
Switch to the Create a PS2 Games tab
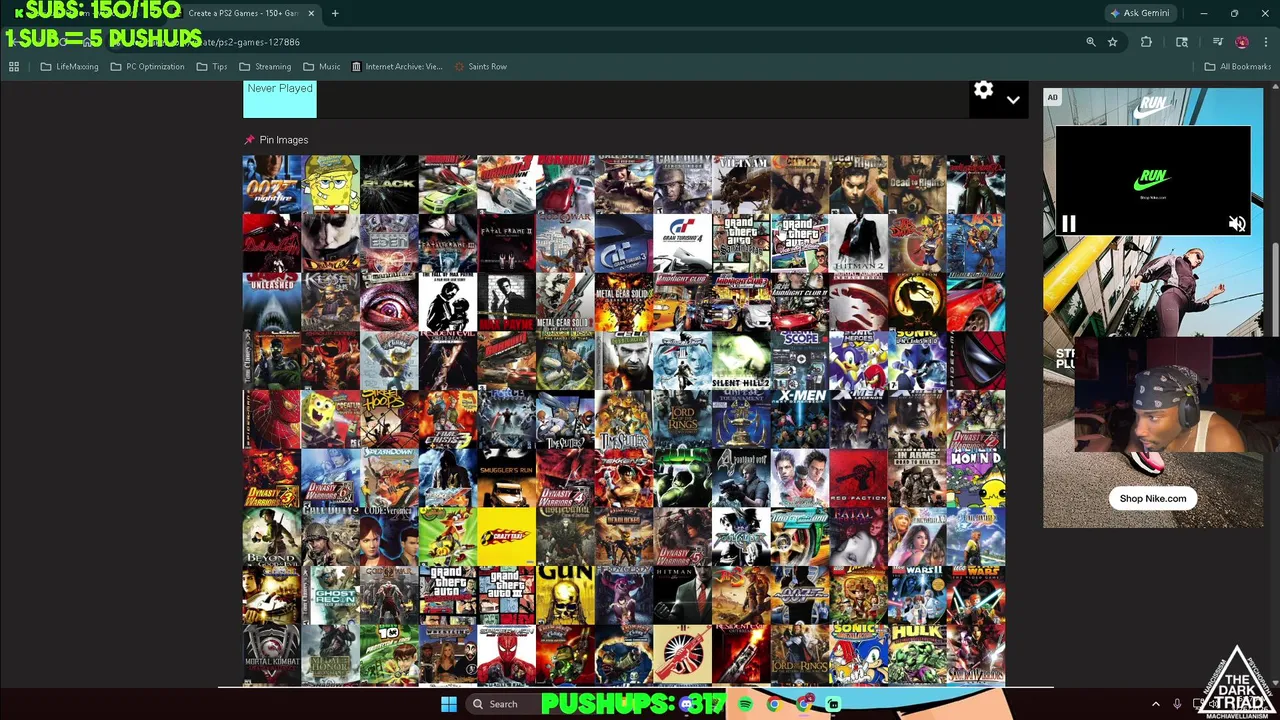[243, 13]
